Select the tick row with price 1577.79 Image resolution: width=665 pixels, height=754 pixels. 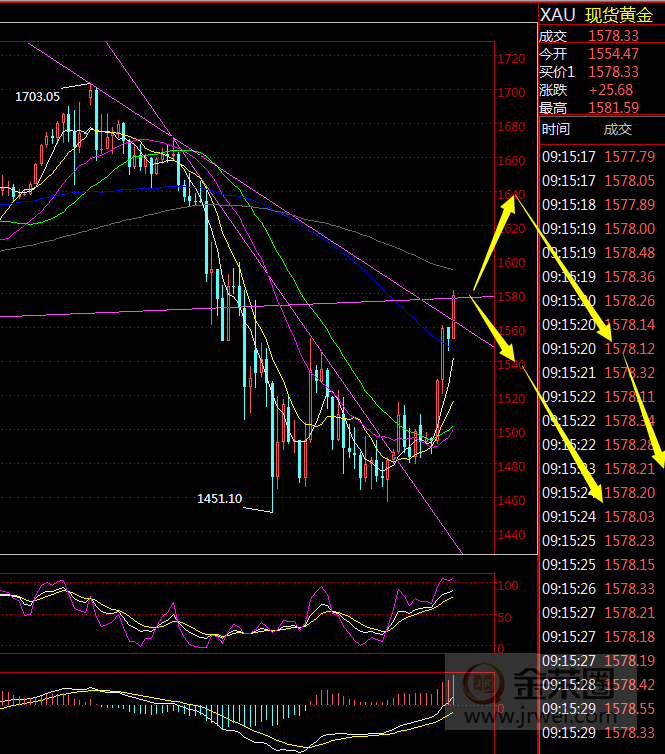[x=600, y=157]
